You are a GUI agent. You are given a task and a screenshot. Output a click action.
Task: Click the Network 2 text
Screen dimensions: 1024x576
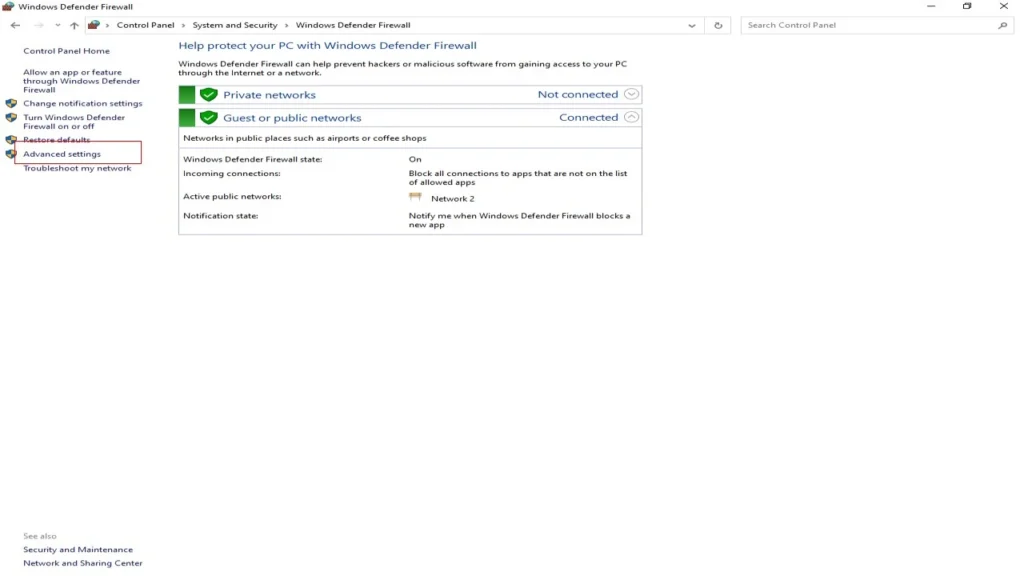(453, 199)
